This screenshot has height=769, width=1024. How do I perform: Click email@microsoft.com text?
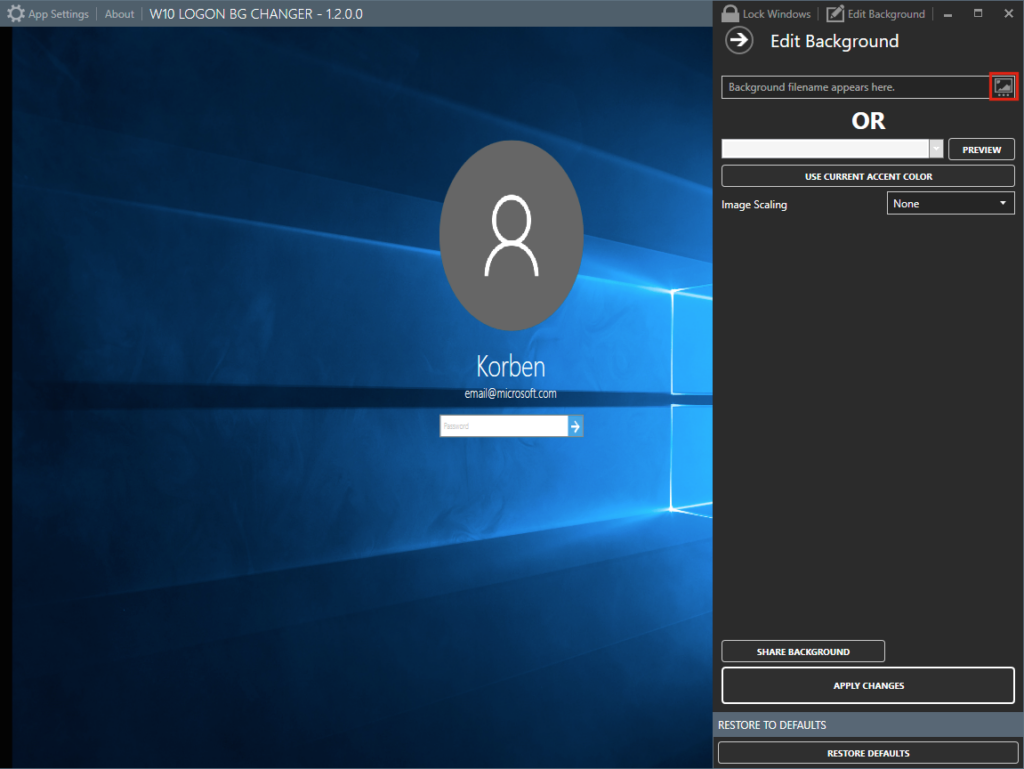[x=511, y=394]
